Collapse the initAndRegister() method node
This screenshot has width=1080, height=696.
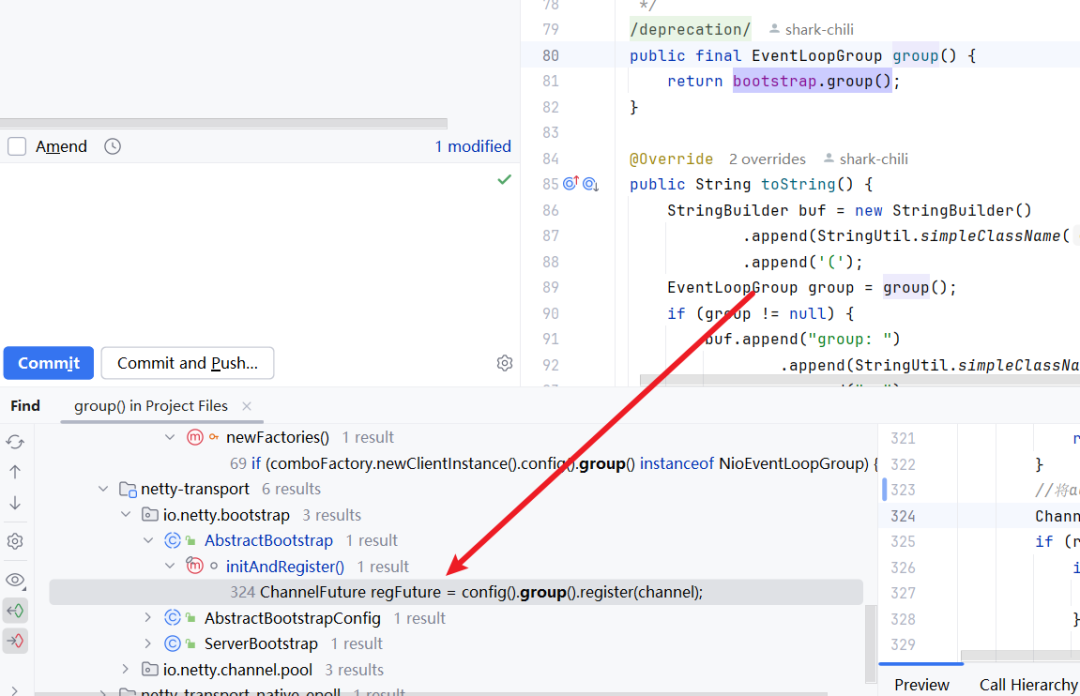tap(169, 566)
